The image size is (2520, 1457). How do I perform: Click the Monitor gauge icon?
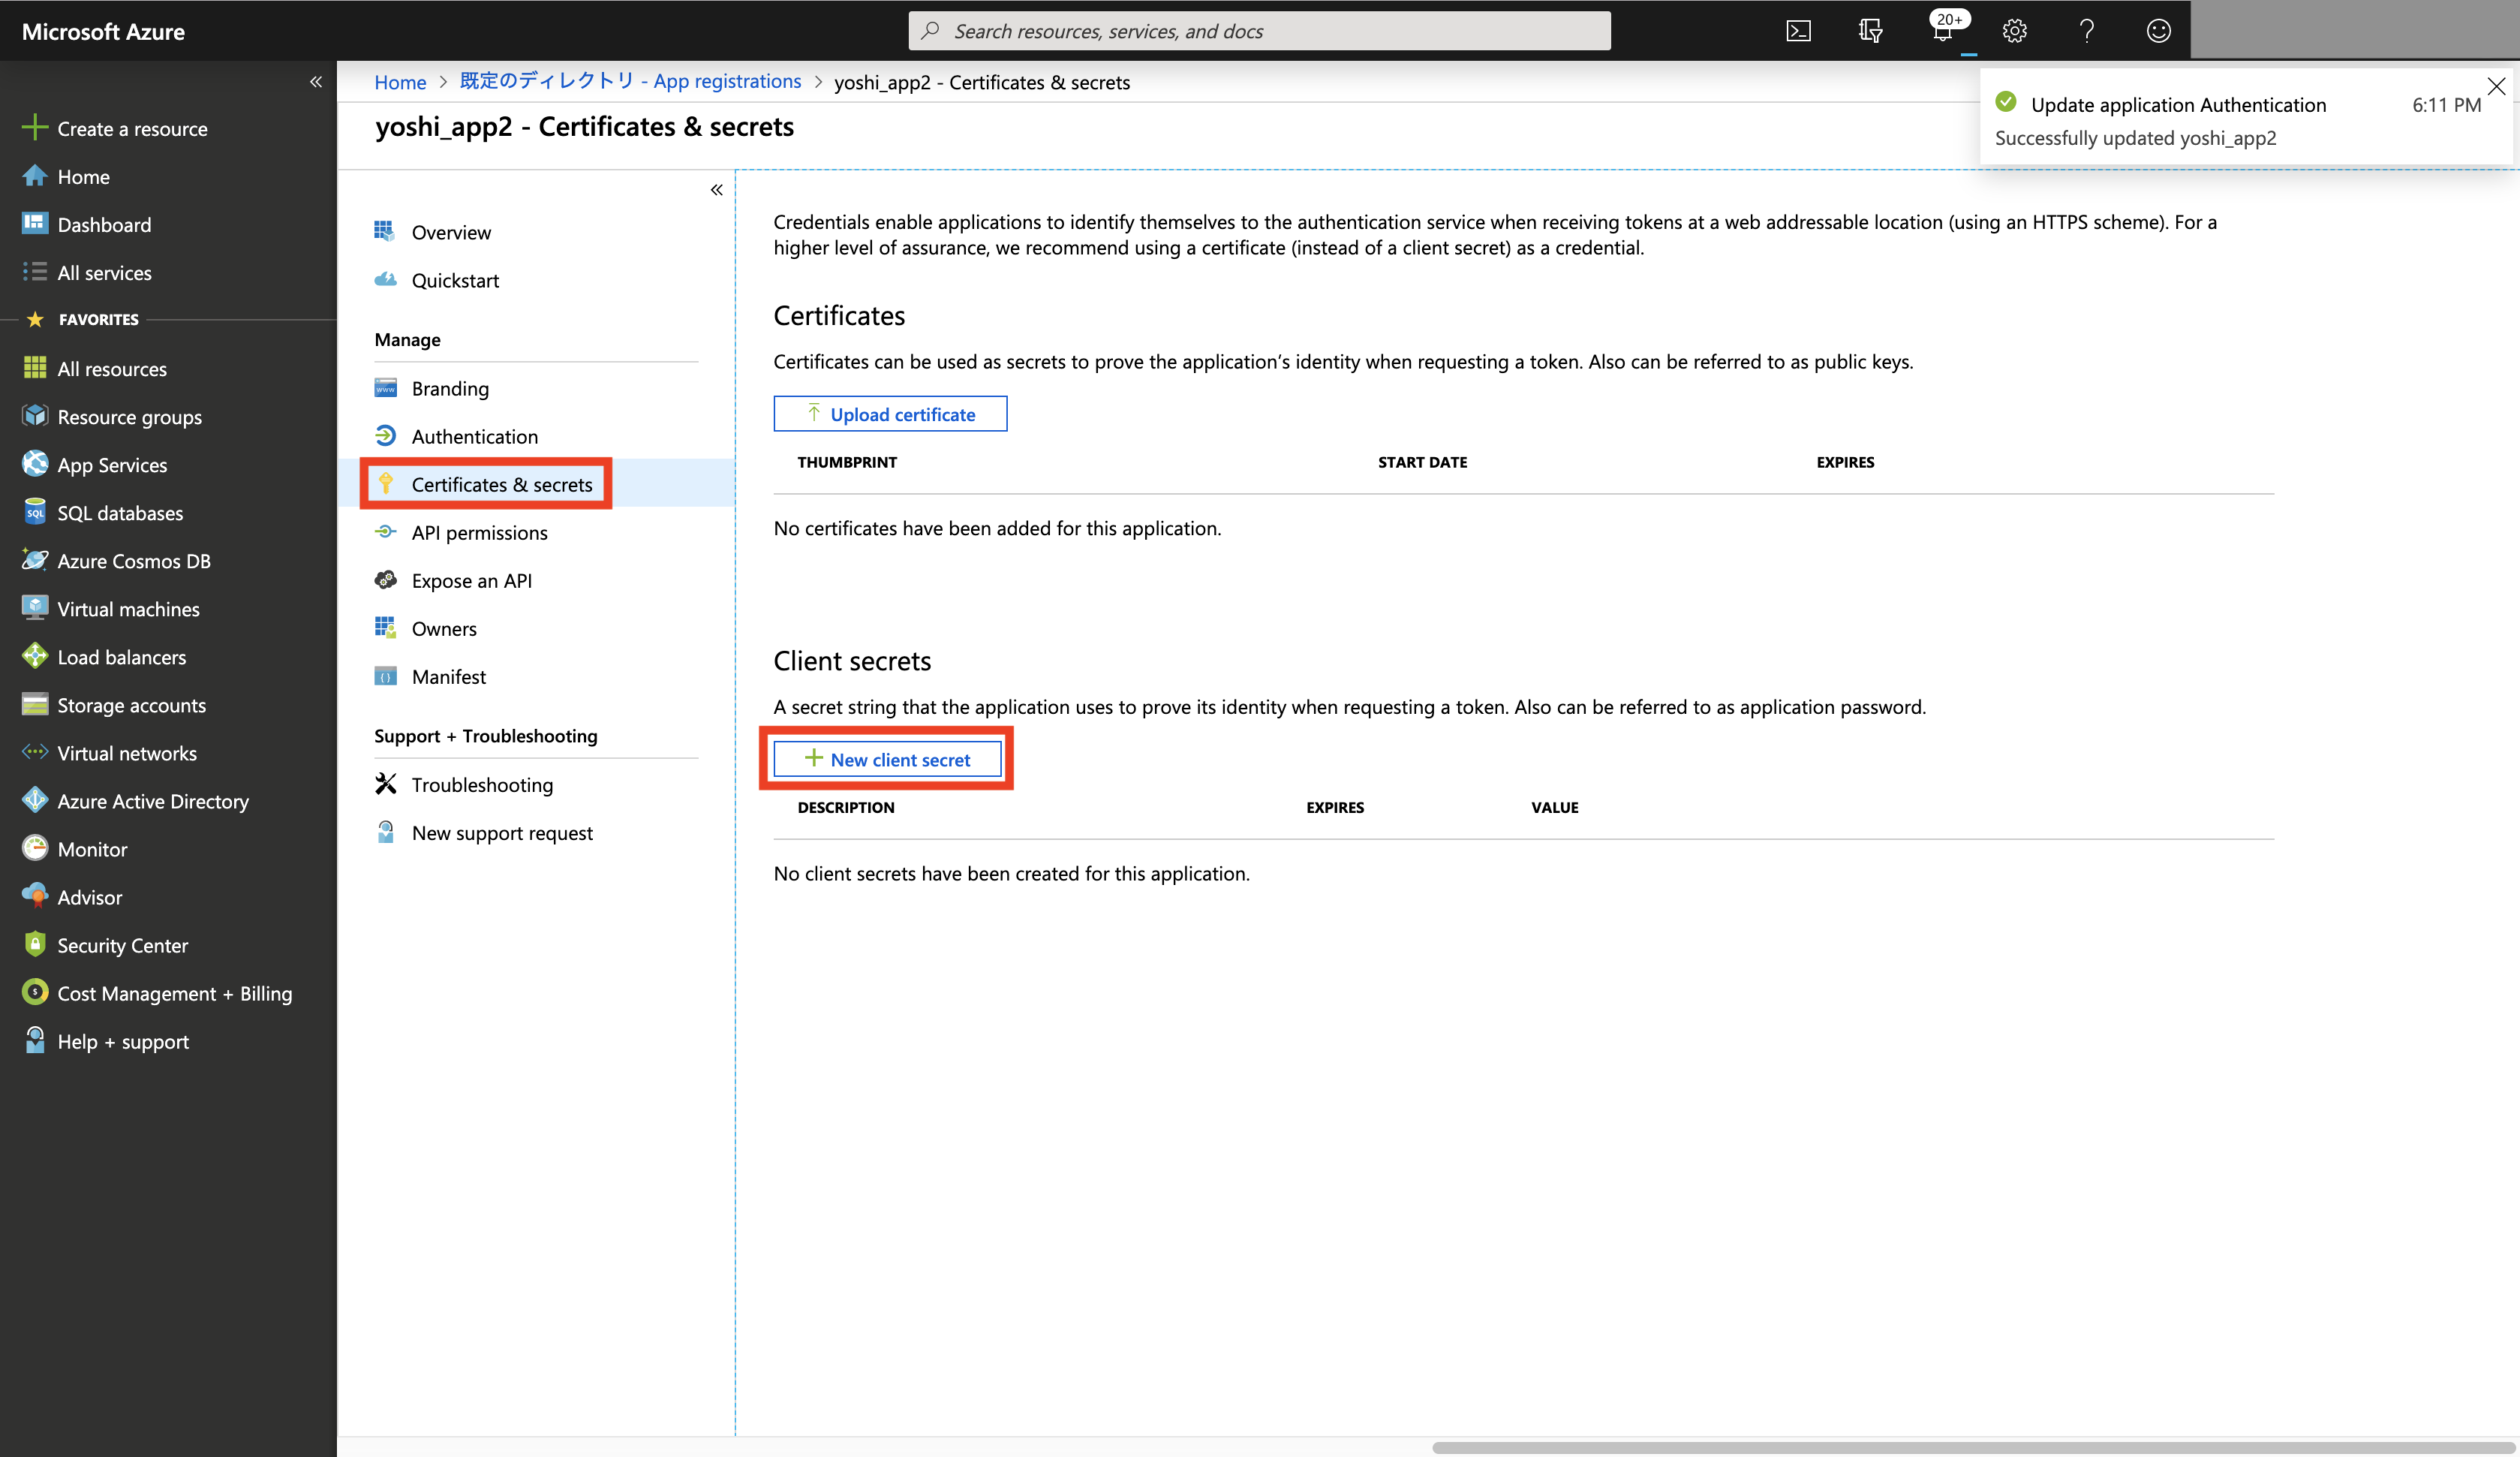click(35, 848)
